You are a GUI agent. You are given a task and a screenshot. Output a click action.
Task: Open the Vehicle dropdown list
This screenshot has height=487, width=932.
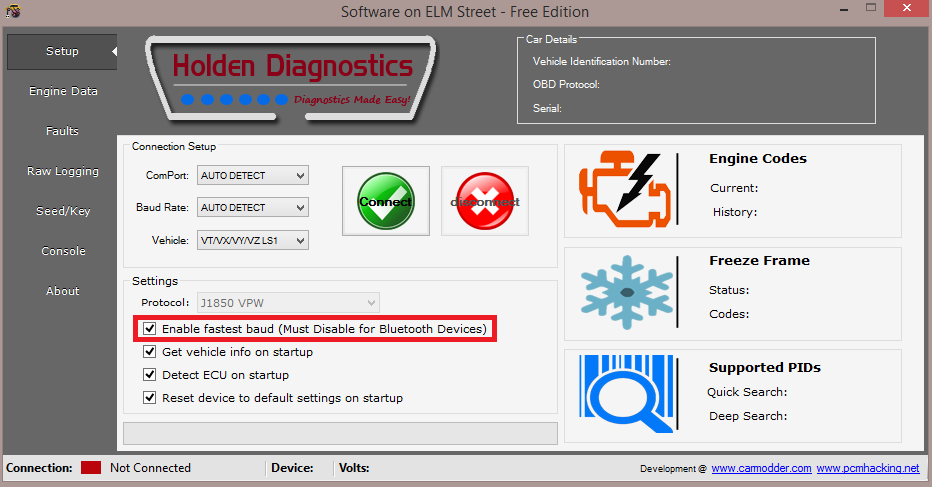253,240
